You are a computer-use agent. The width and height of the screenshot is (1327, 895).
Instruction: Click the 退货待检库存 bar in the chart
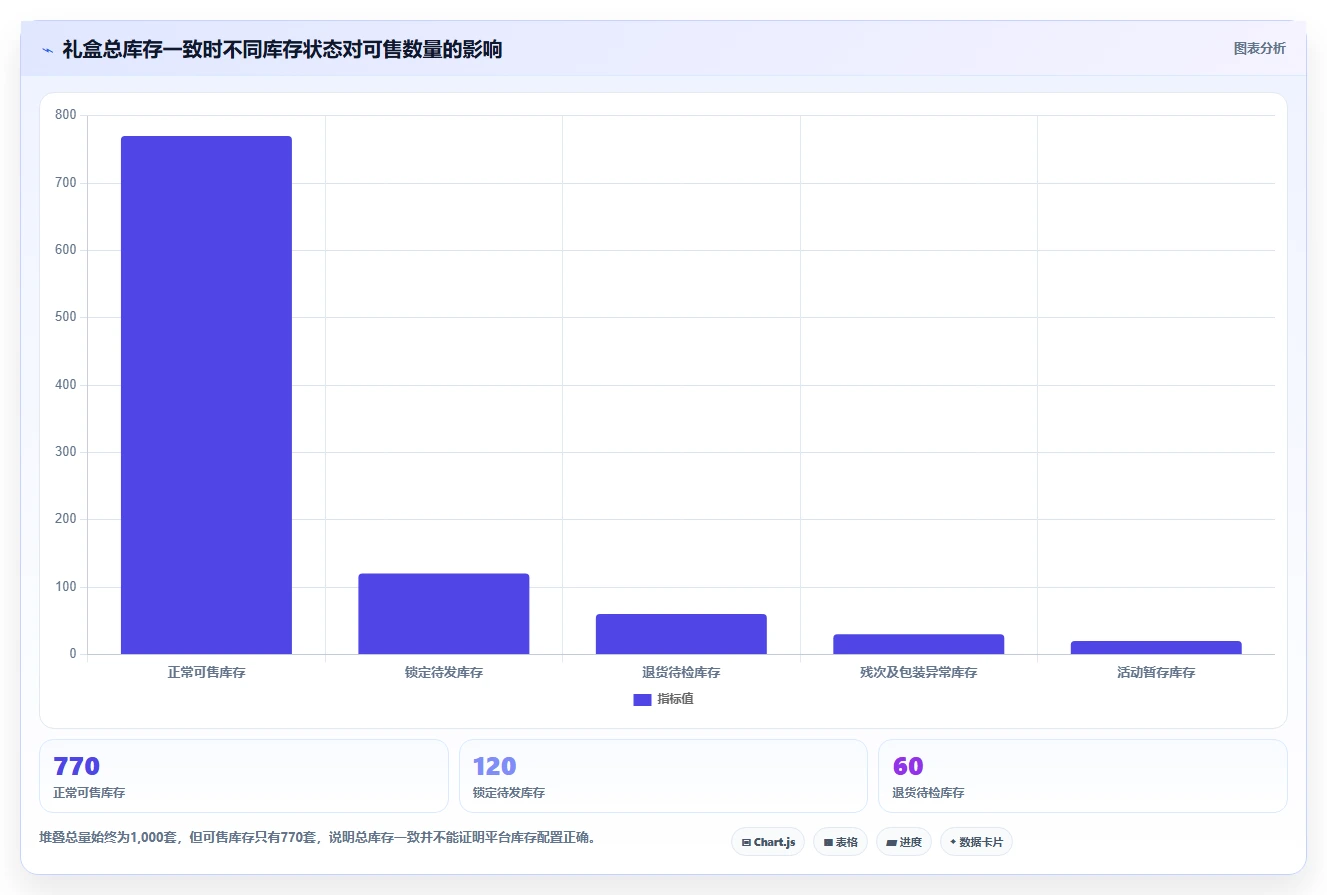pyautogui.click(x=681, y=634)
